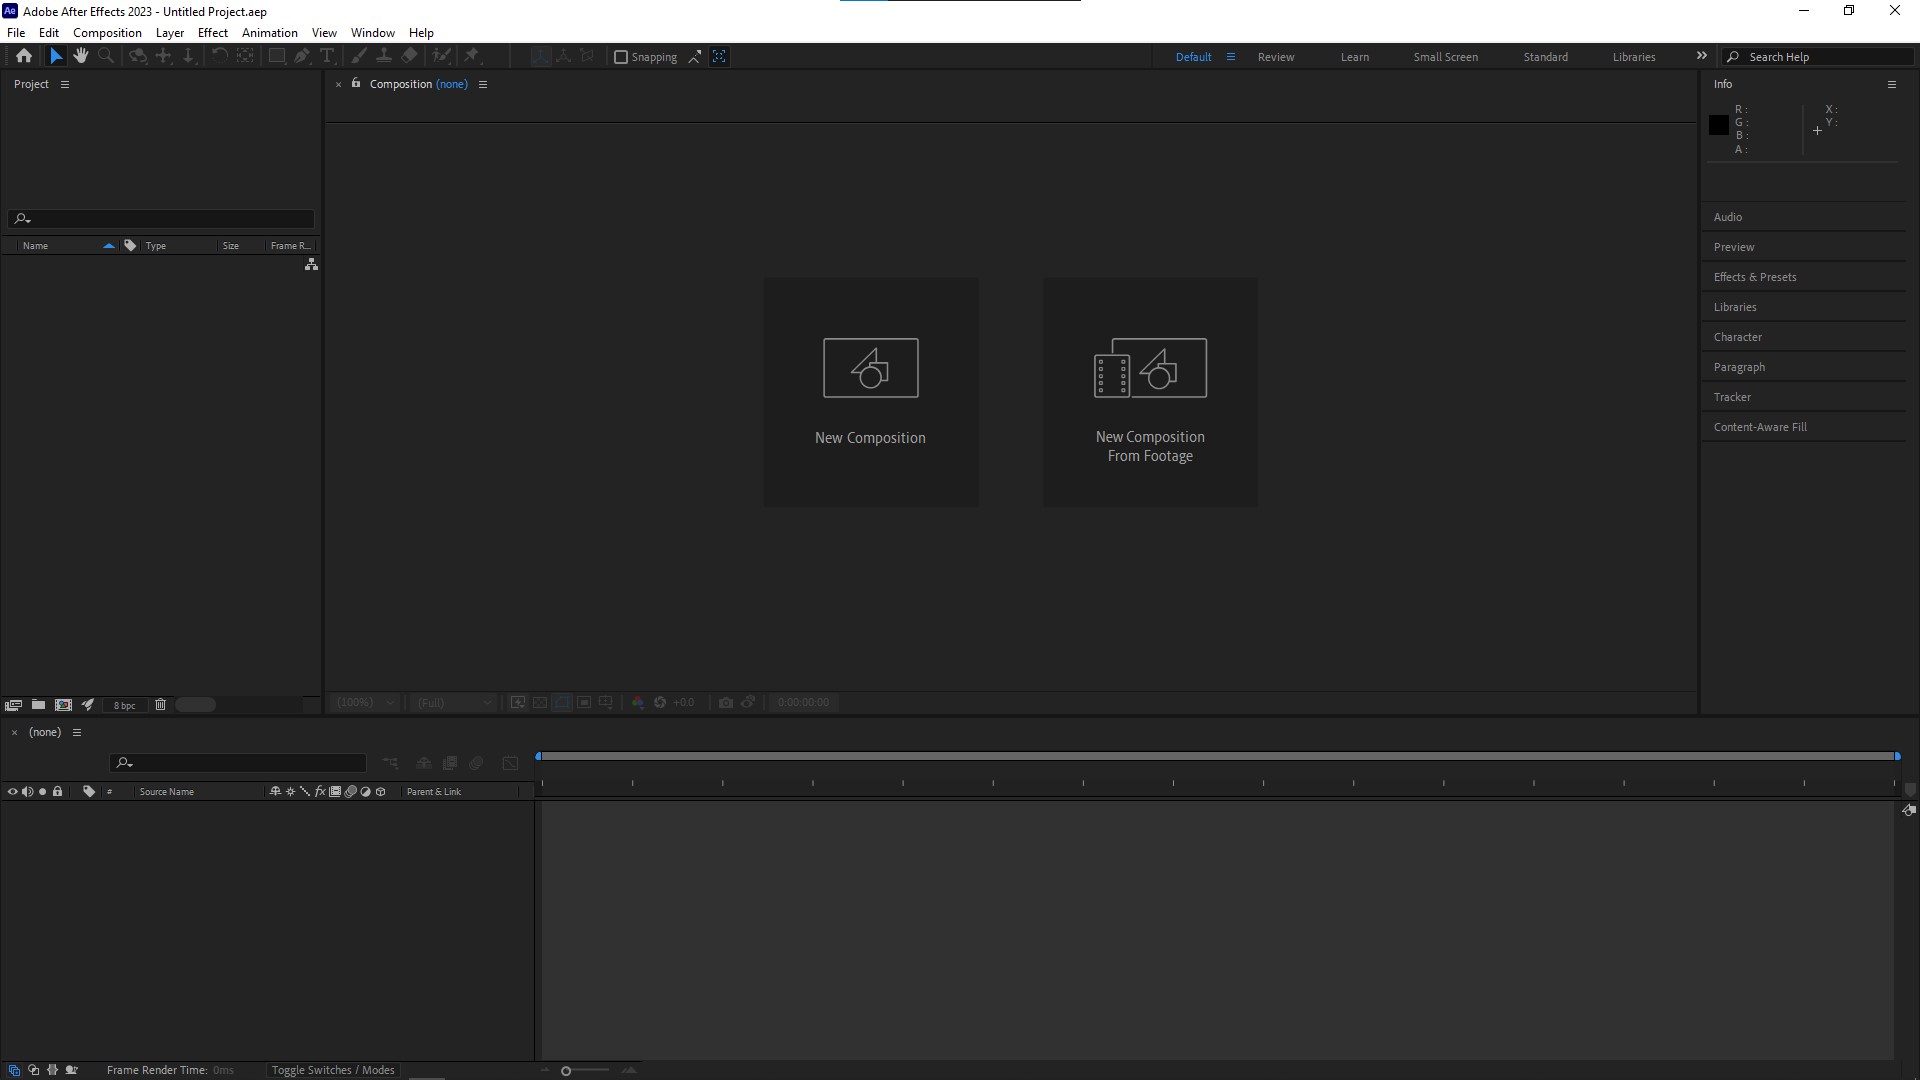This screenshot has height=1080, width=1920.
Task: Select the Puppet Pin tool
Action: tap(472, 56)
